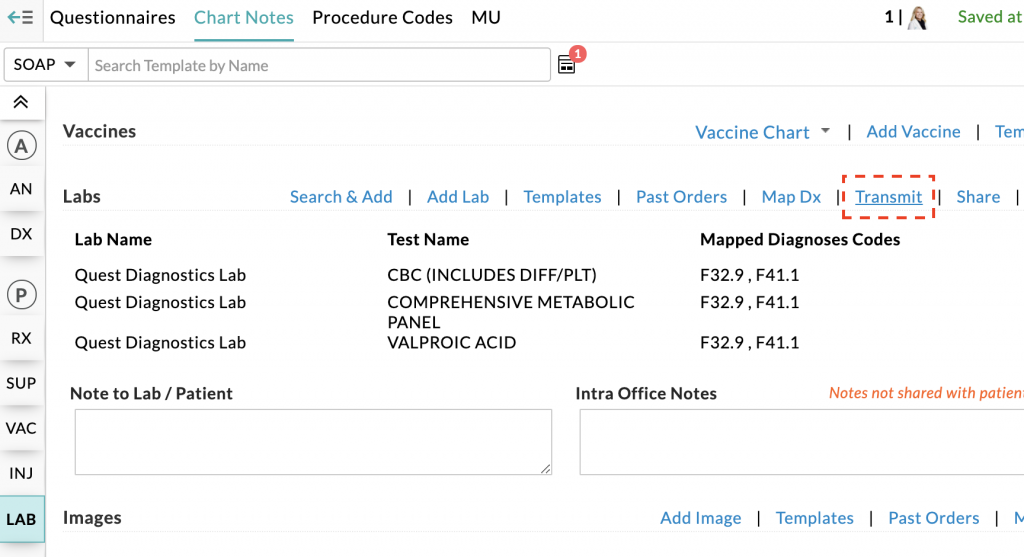This screenshot has width=1024, height=557.
Task: Click the Search Template by Name field
Action: pyautogui.click(x=319, y=65)
